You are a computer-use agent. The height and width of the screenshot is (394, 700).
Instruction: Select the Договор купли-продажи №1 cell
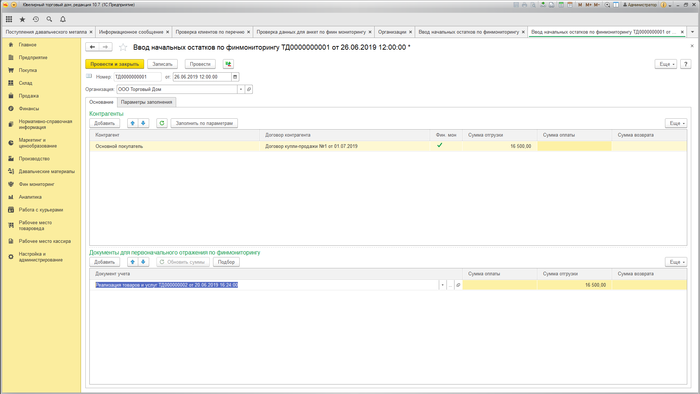pos(344,146)
